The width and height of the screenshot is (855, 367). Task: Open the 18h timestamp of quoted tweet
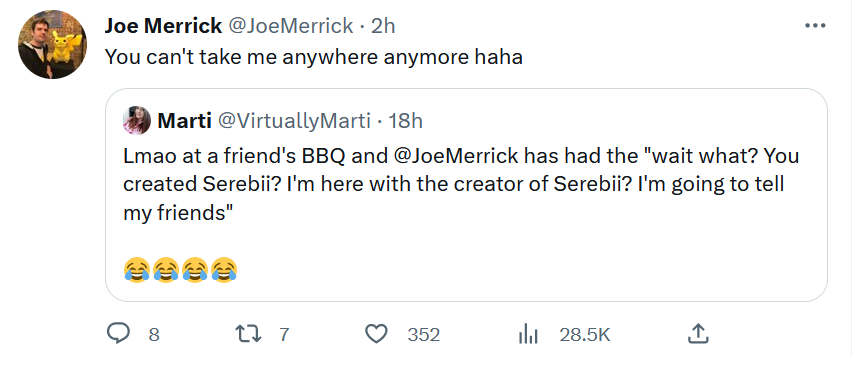[x=405, y=121]
